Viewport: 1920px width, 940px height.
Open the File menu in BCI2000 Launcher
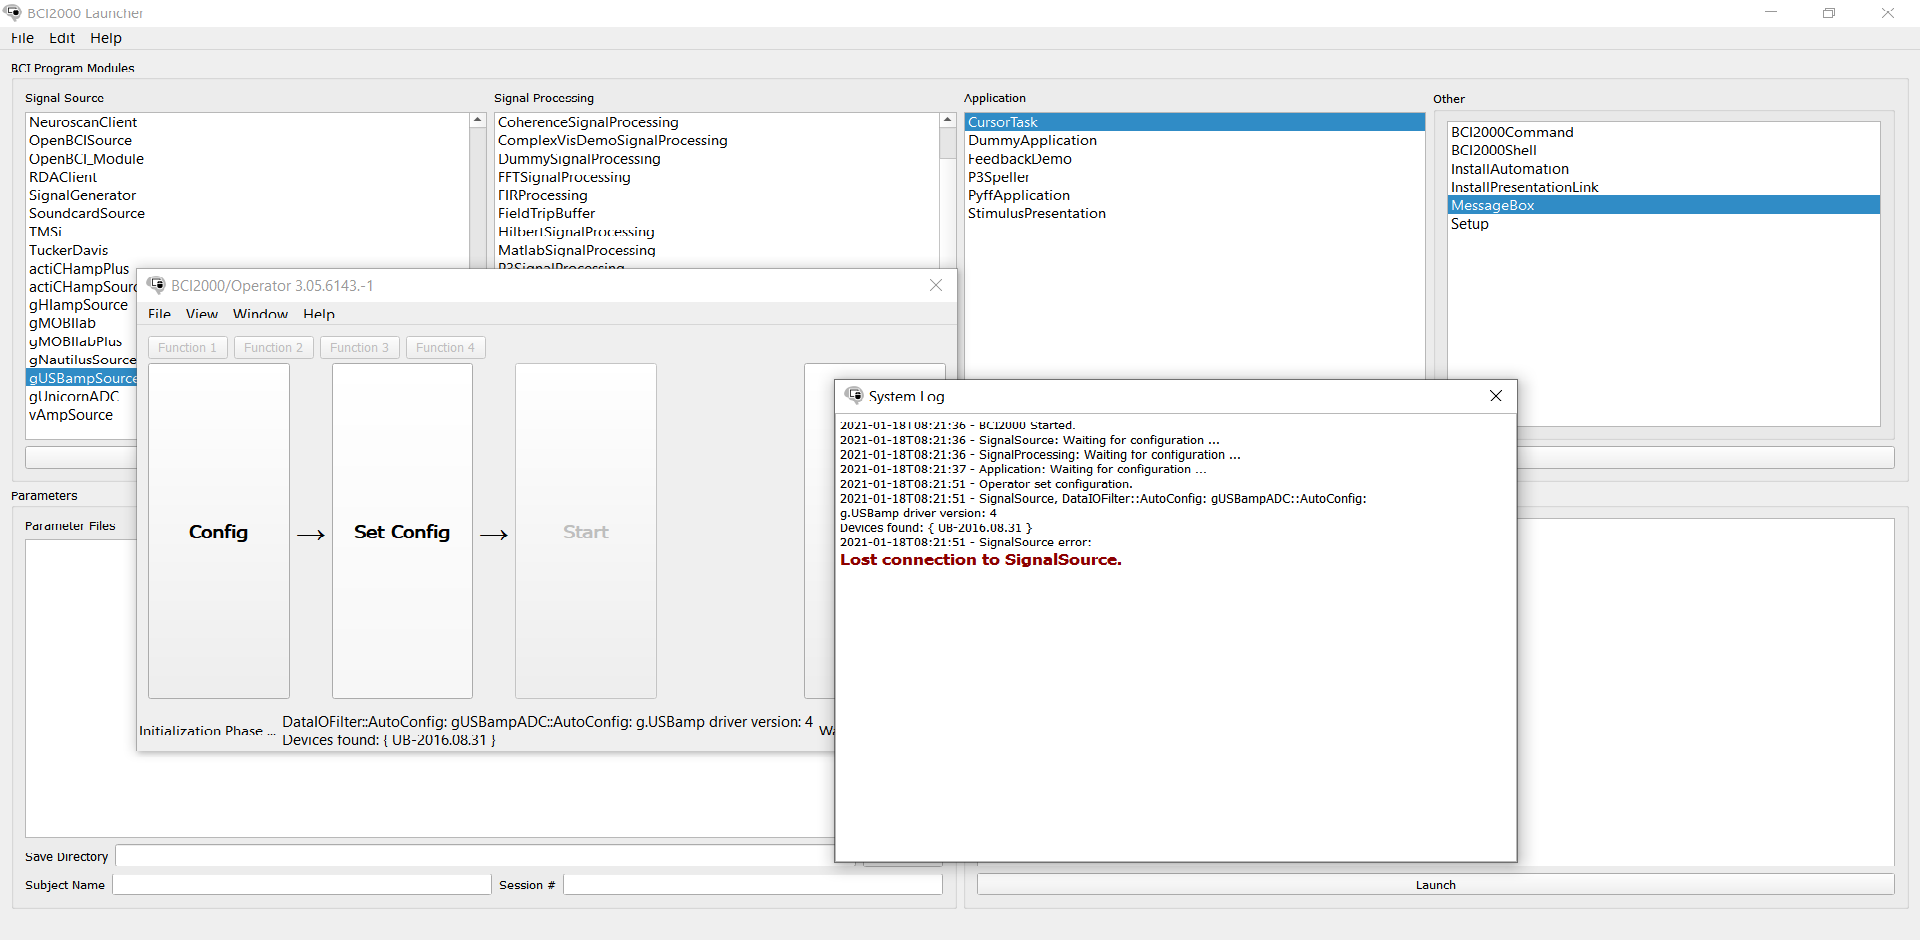click(x=22, y=38)
